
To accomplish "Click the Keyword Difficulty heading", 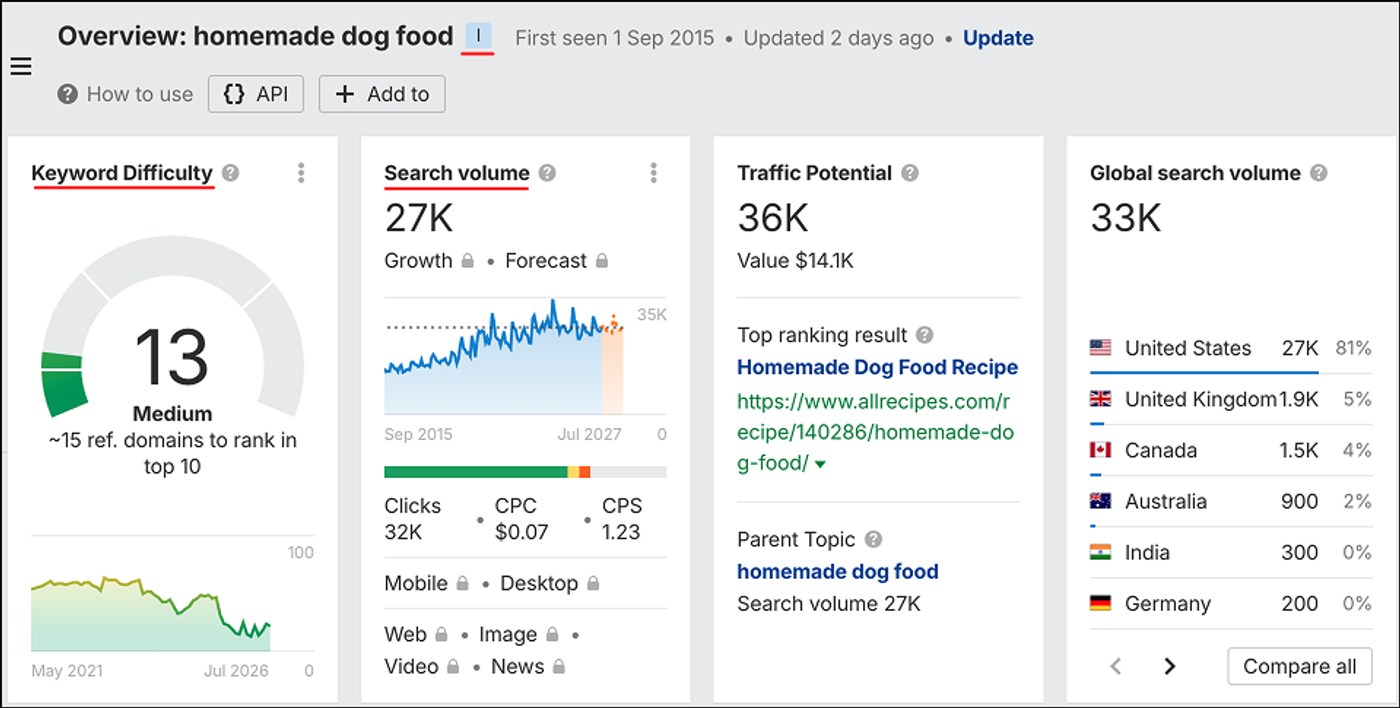I will click(x=122, y=173).
